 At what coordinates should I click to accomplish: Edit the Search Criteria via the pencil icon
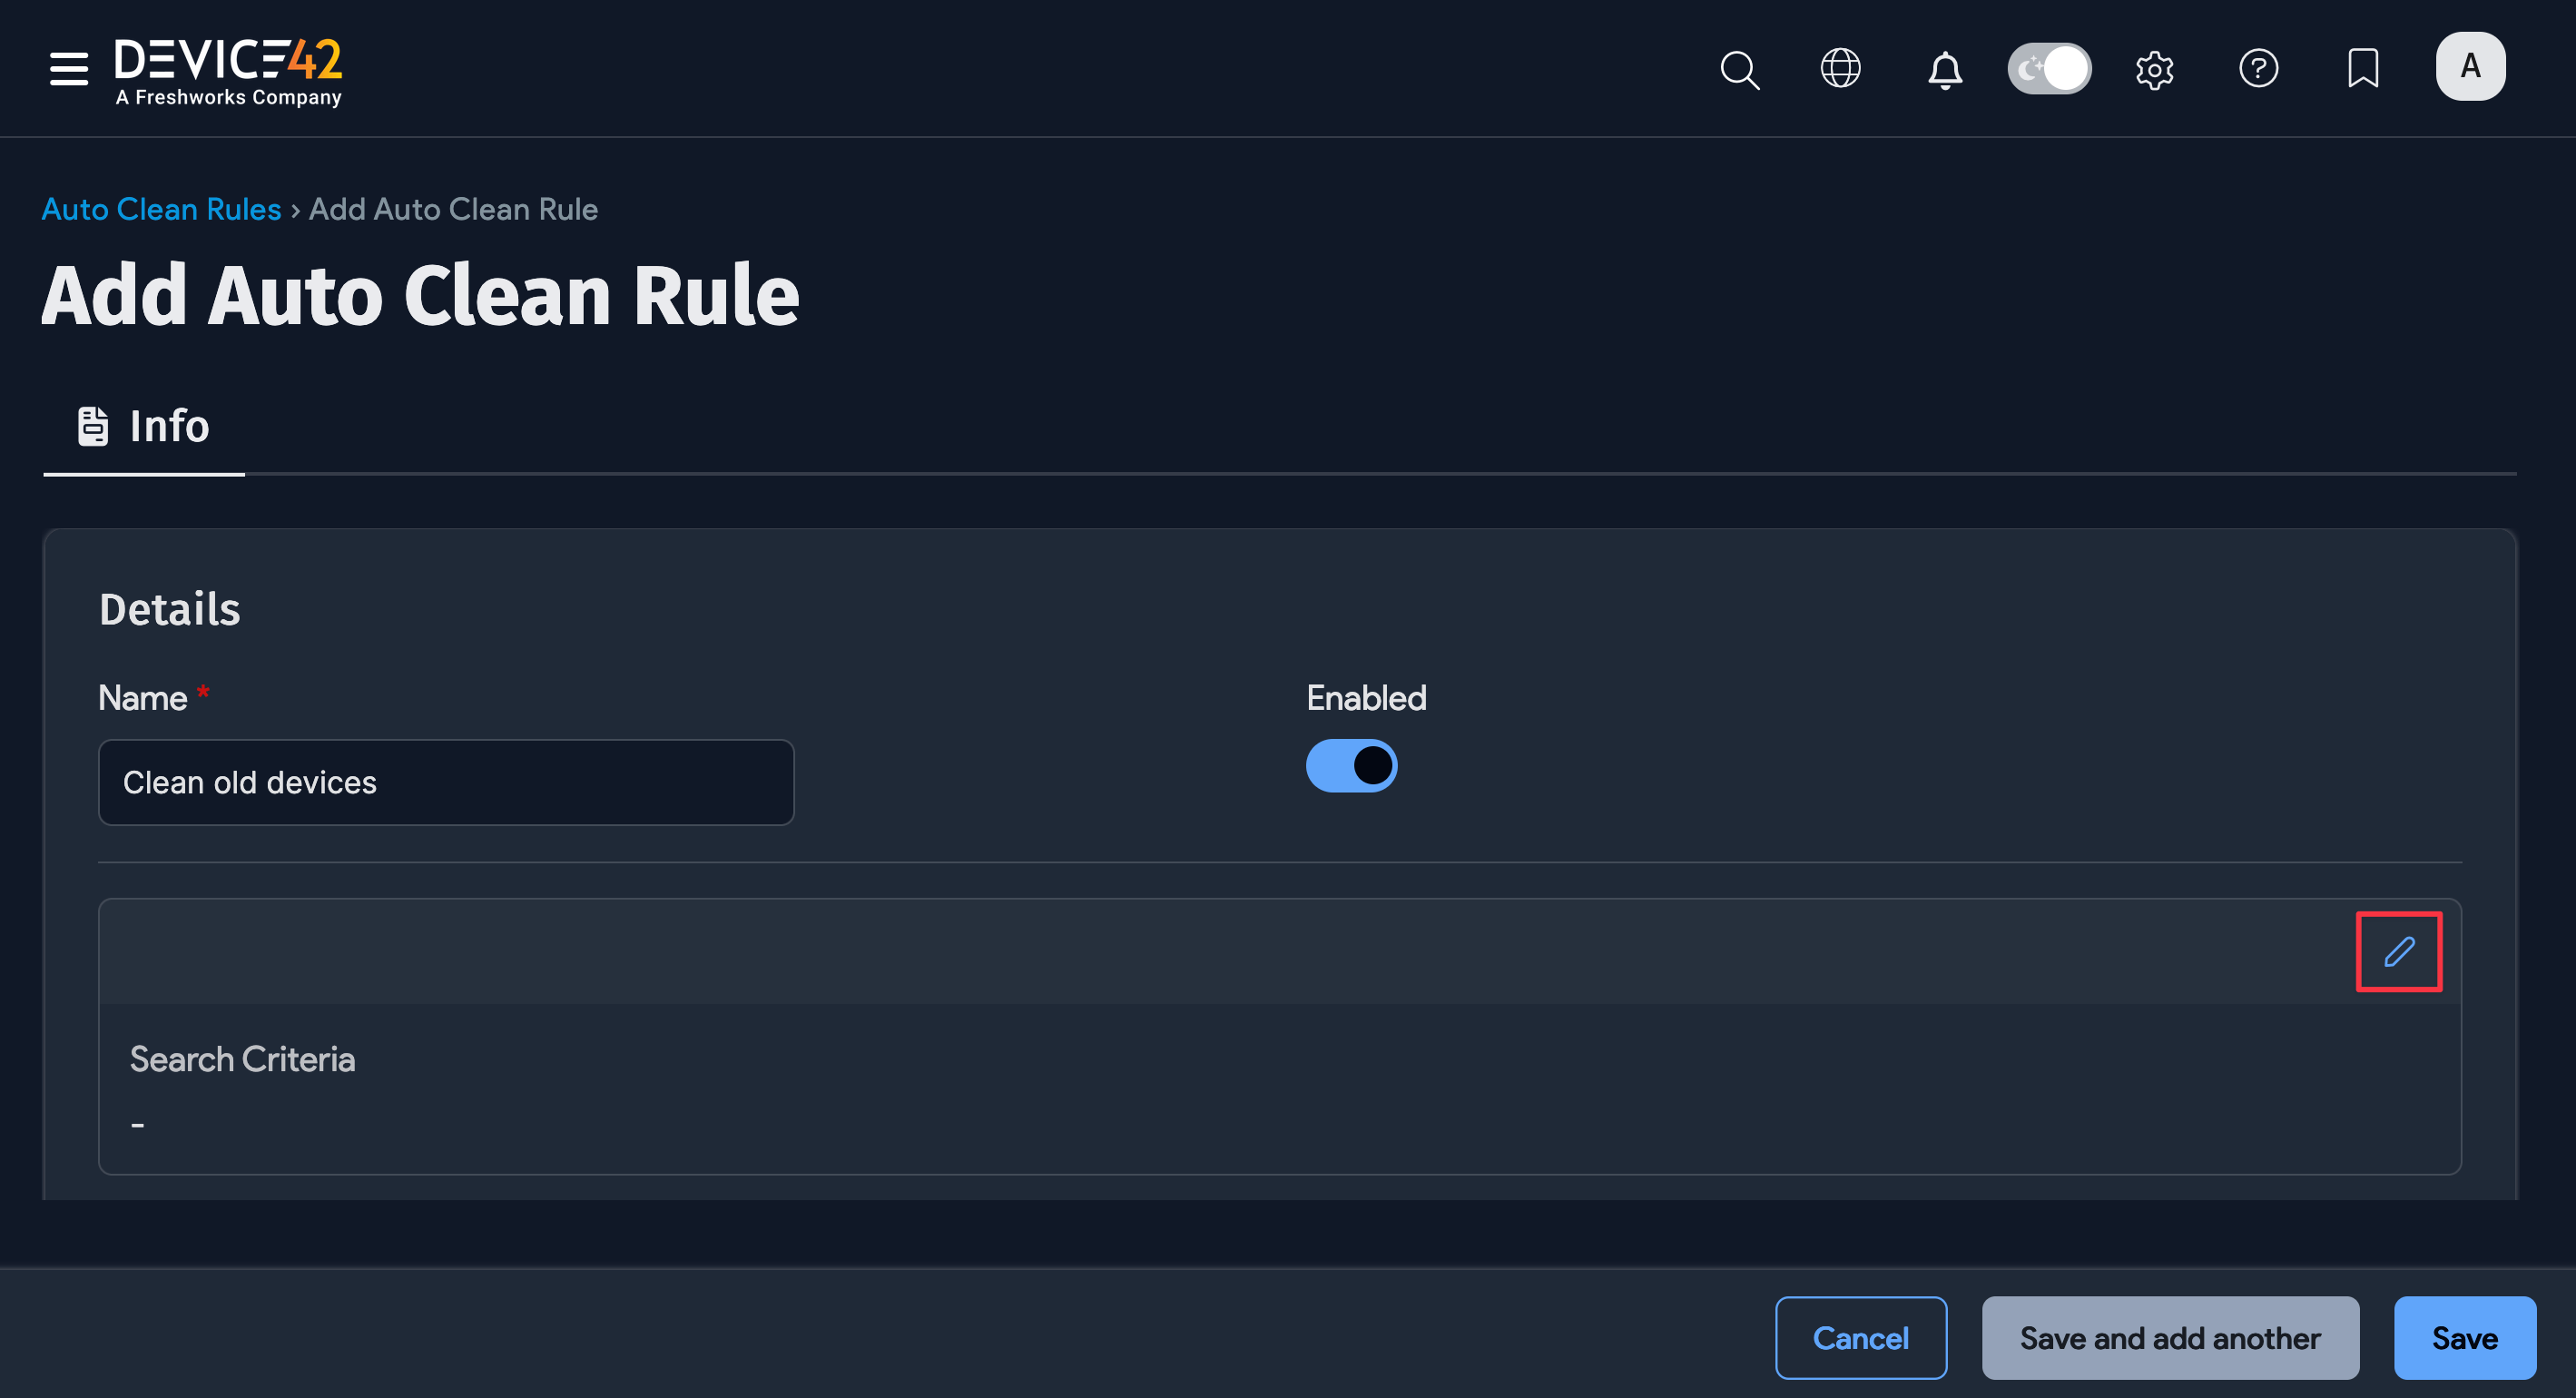coord(2399,951)
